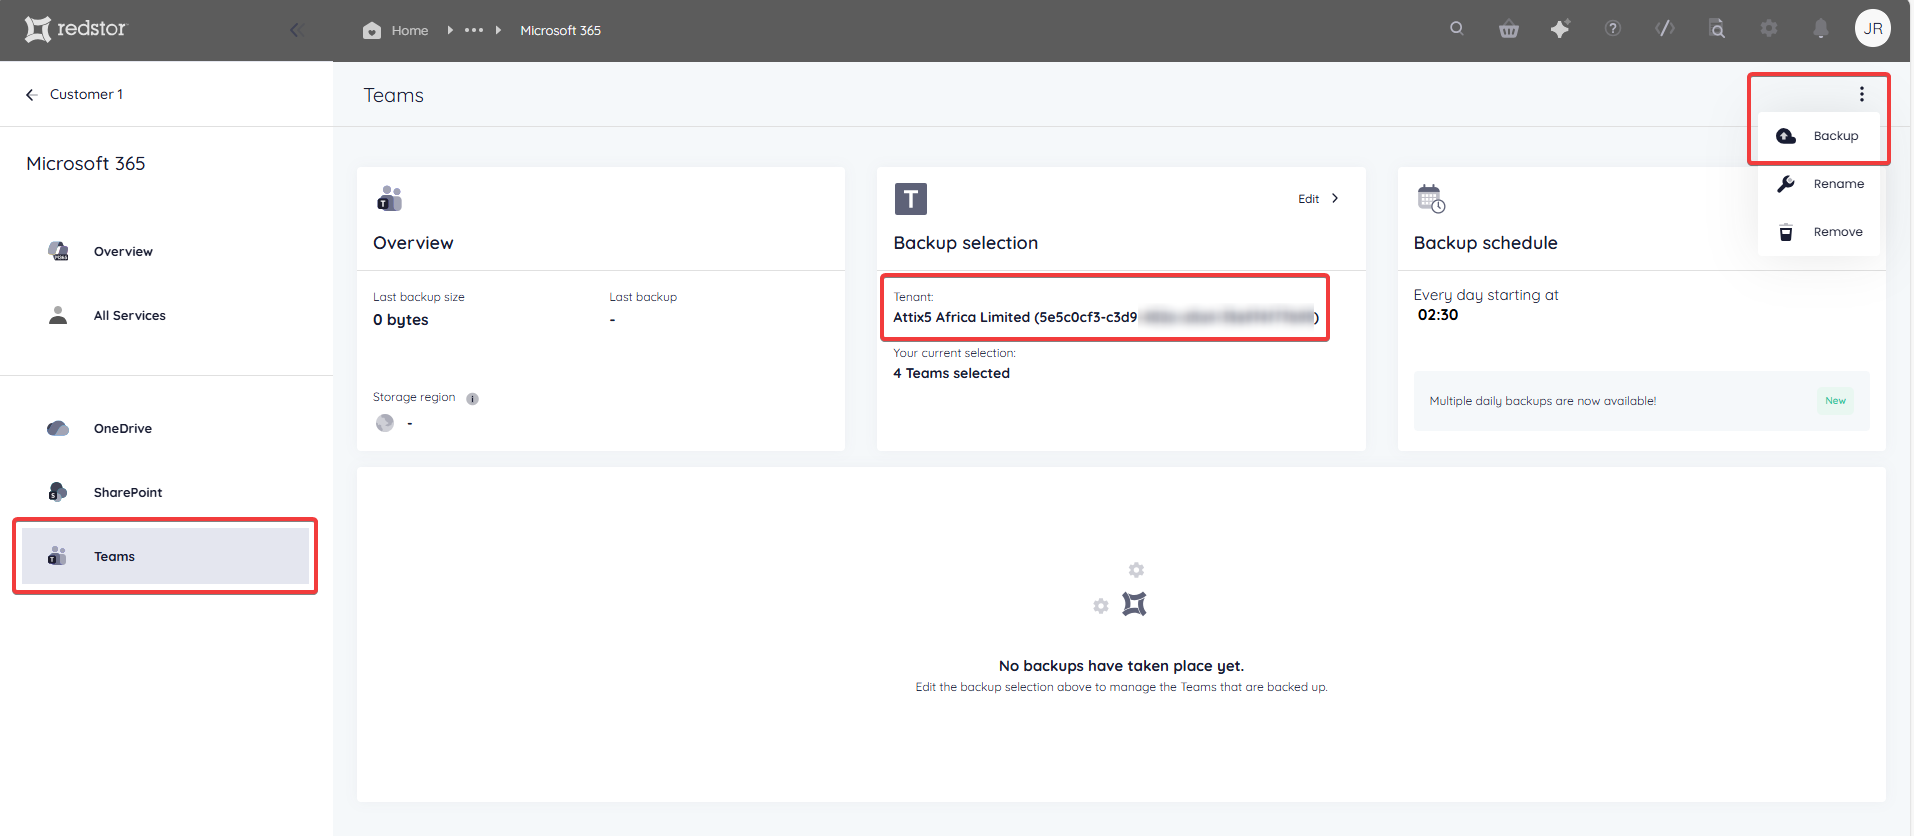Select Teams in sidebar
The height and width of the screenshot is (836, 1914).
coord(165,556)
